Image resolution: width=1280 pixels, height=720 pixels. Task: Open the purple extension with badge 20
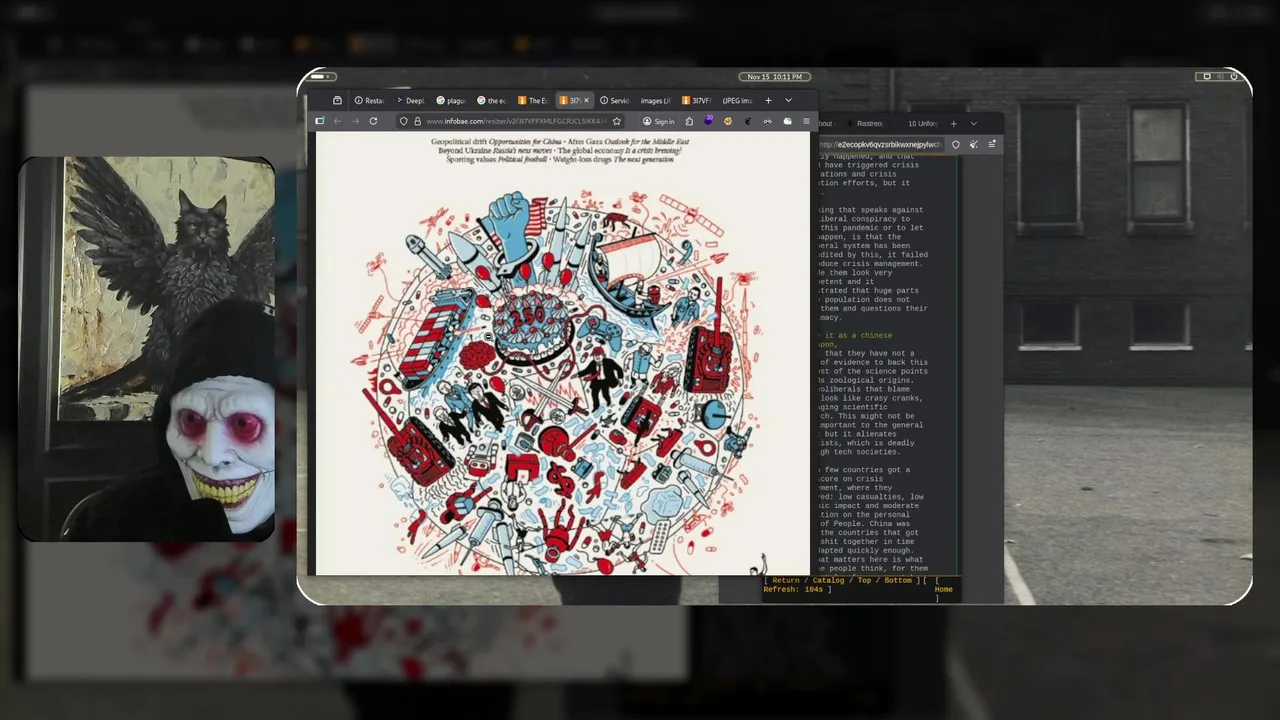708,120
